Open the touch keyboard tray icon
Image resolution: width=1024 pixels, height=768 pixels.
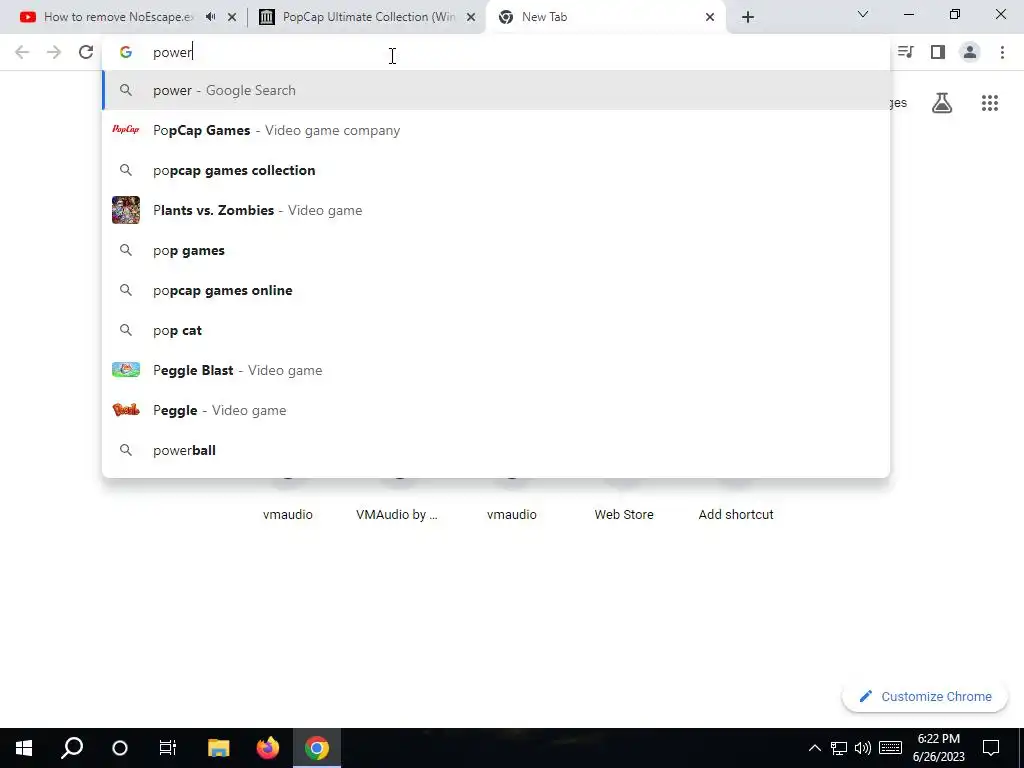(890, 748)
